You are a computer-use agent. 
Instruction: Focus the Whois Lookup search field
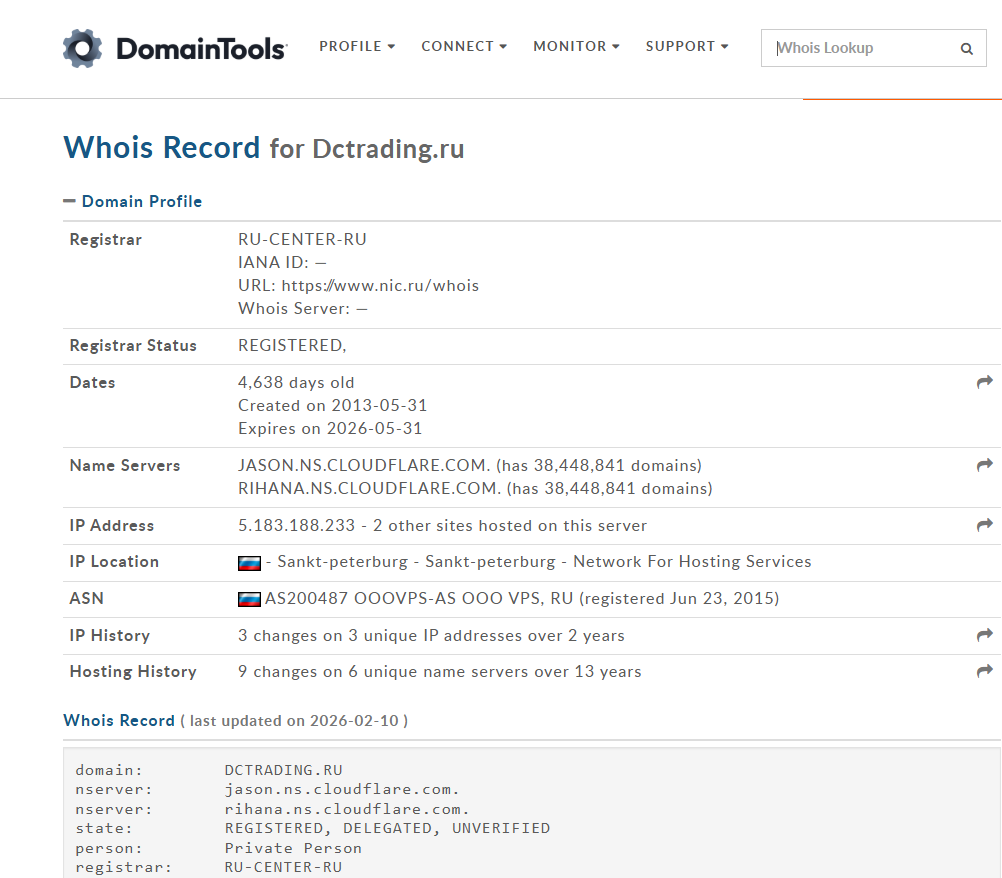pyautogui.click(x=860, y=48)
